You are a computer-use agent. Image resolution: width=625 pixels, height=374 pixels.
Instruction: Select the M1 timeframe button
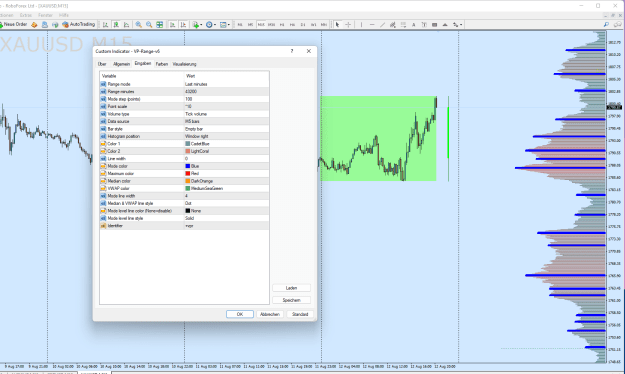coord(240,25)
